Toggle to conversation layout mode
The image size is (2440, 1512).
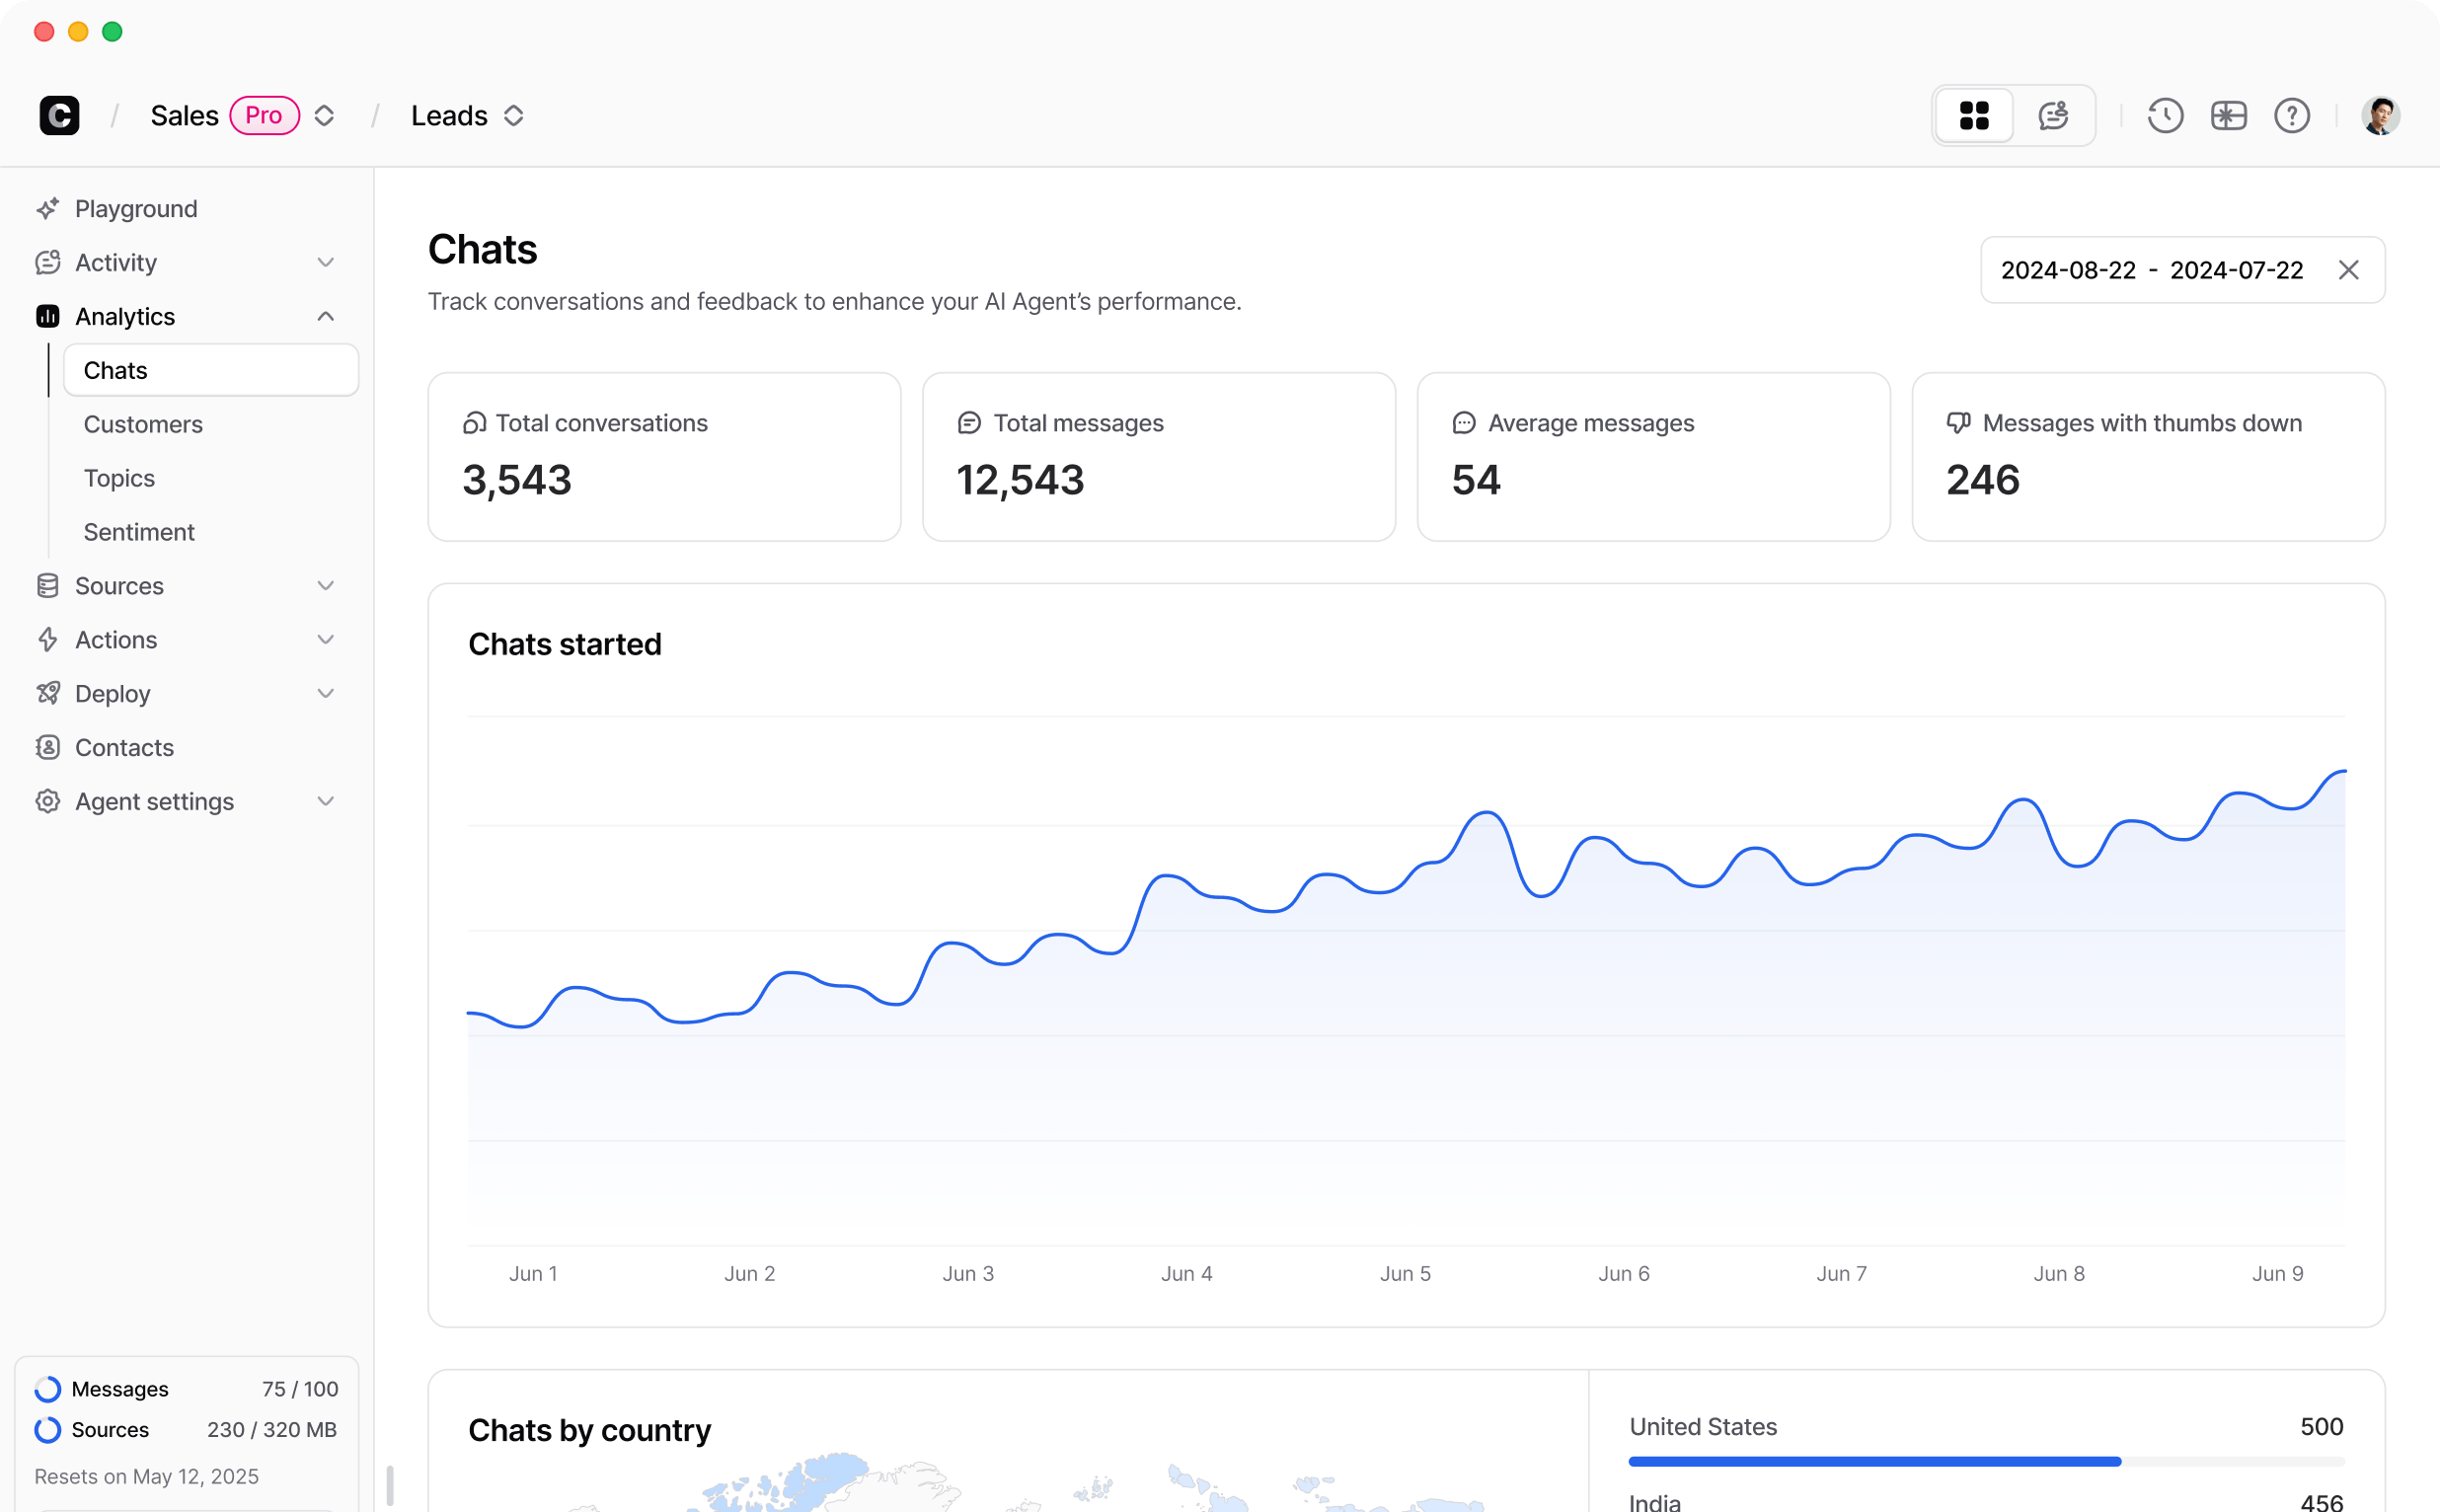pos(2052,115)
